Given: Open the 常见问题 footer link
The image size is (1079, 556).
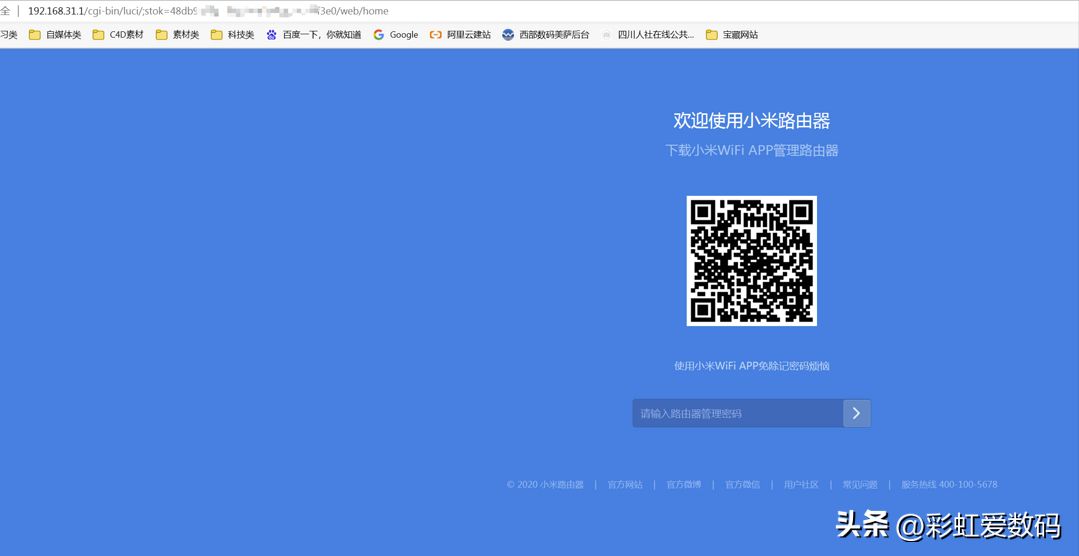Looking at the screenshot, I should click(860, 484).
